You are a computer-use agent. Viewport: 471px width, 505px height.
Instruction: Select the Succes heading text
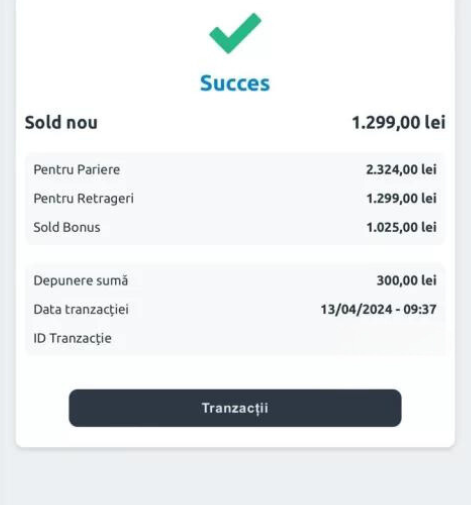(235, 83)
